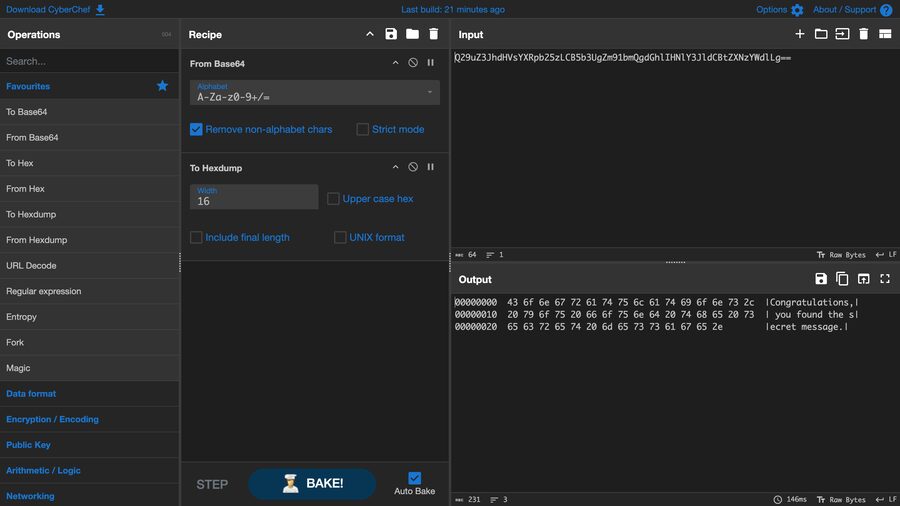Enable Upper case hex checkbox
Viewport: 900px width, 506px height.
click(333, 198)
